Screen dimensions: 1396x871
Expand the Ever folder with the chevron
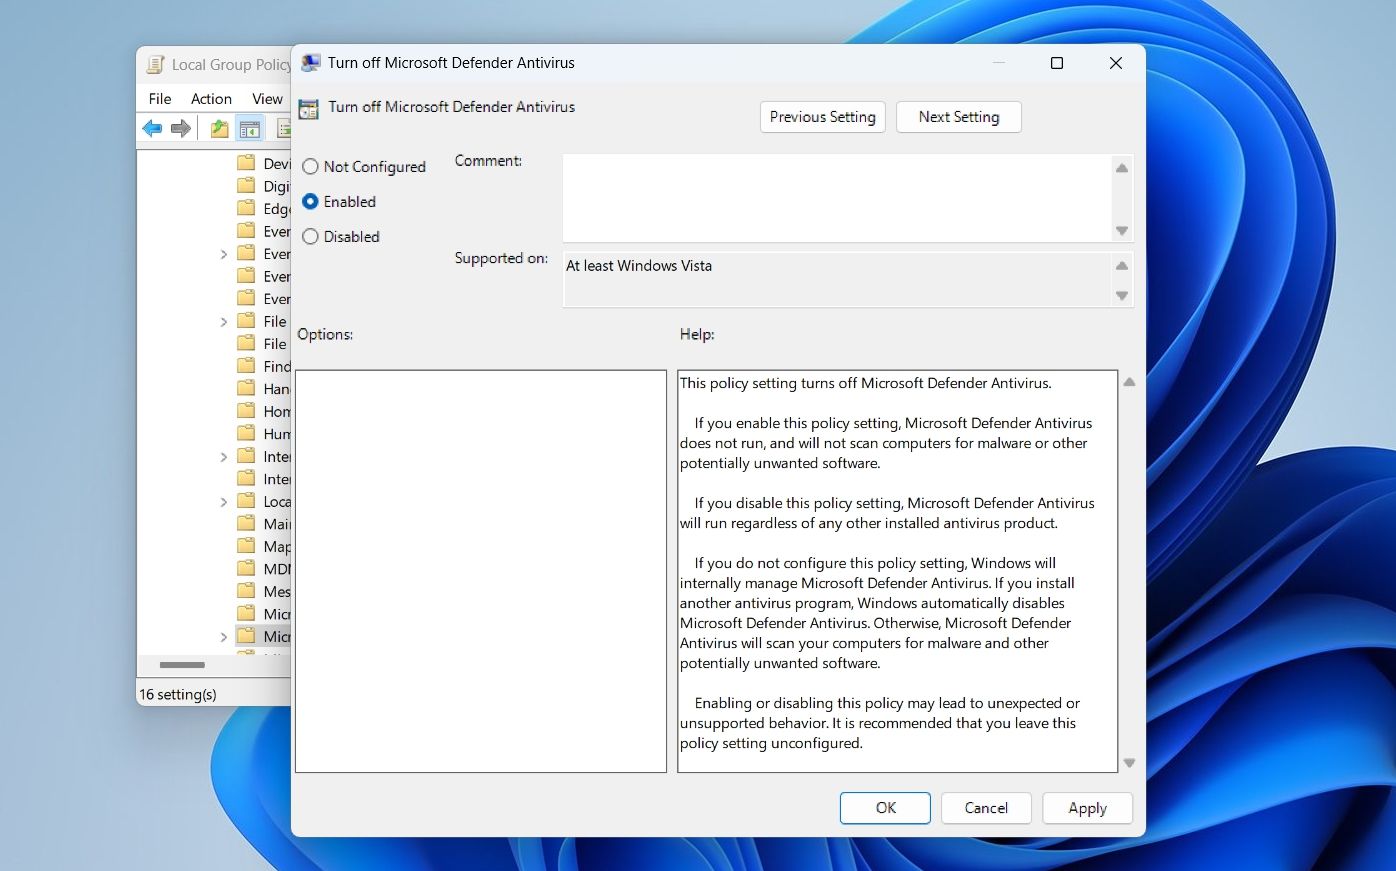[x=224, y=254]
